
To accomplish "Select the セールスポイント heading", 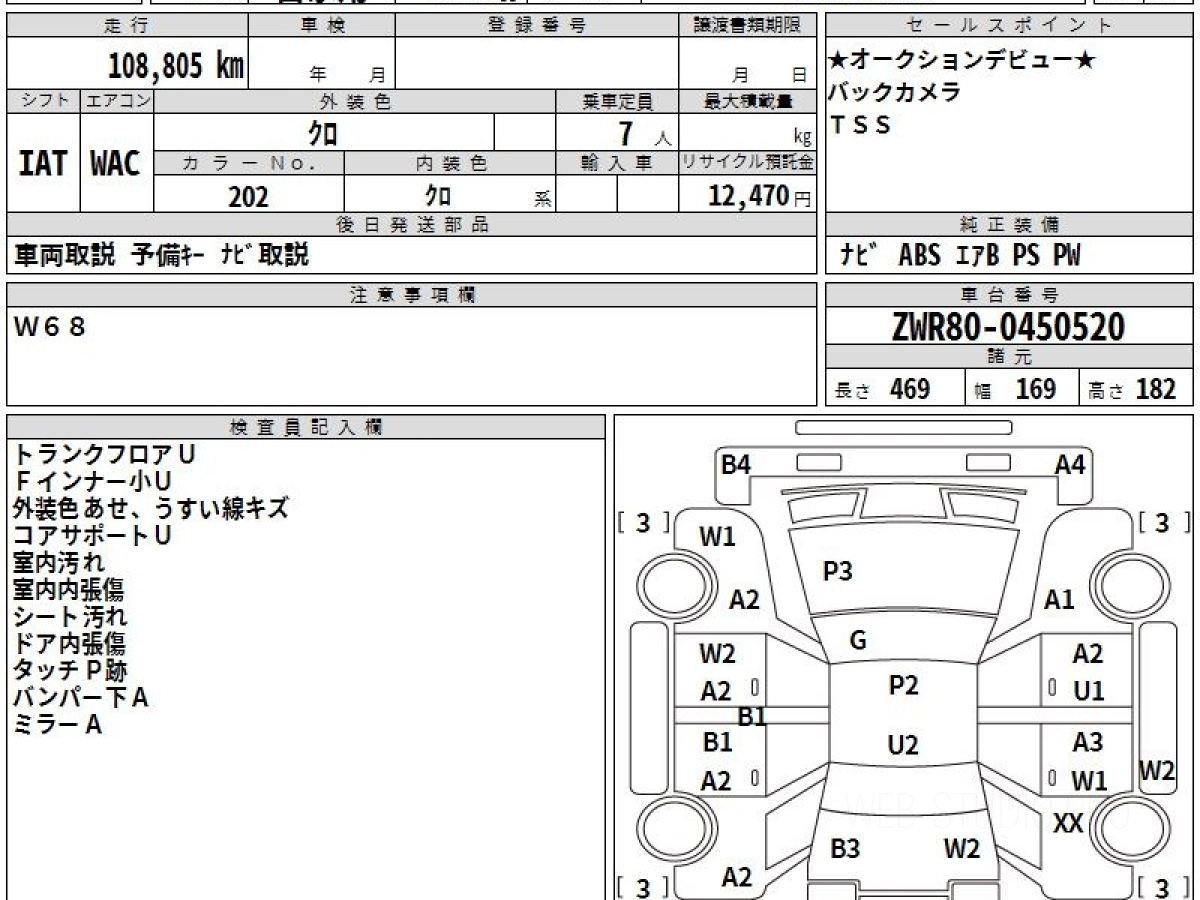I will 1010,26.
